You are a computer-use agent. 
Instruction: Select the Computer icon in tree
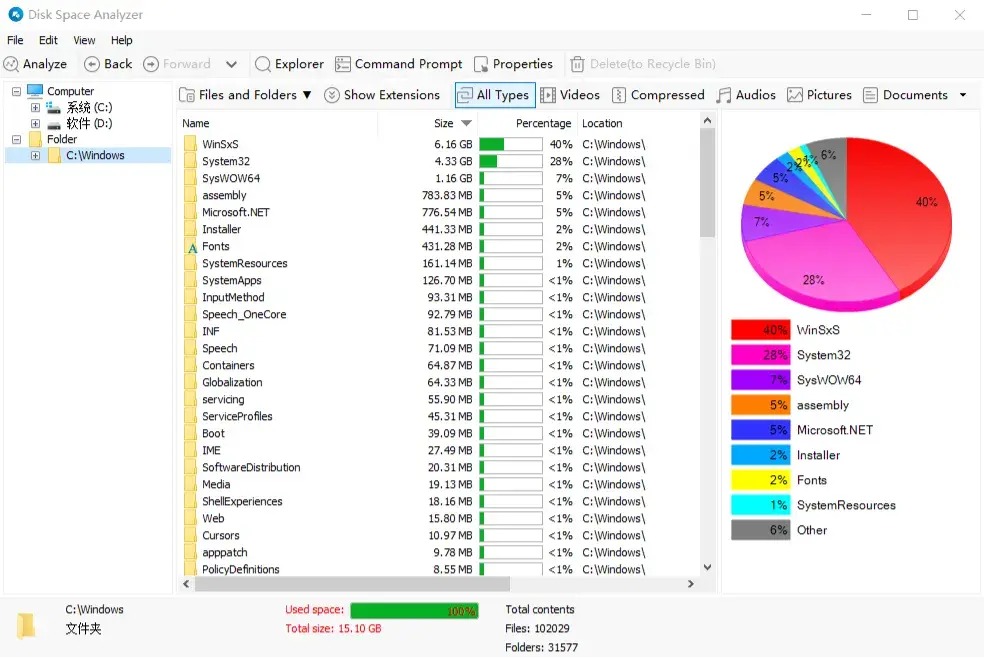35,91
